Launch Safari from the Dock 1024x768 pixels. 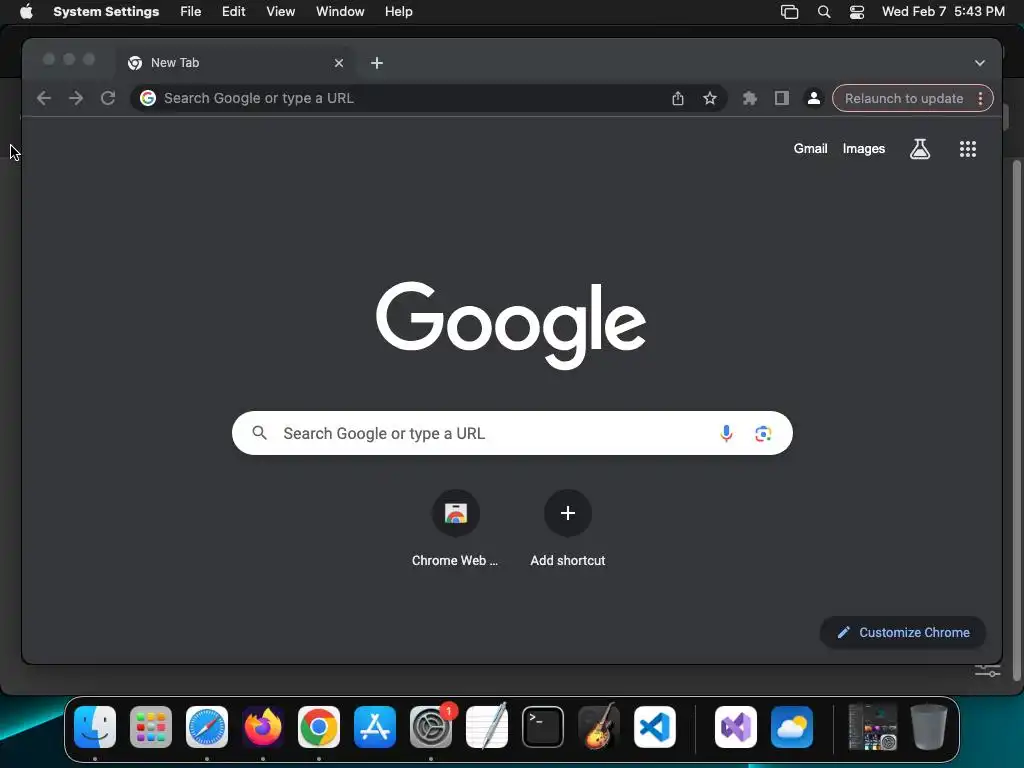207,727
